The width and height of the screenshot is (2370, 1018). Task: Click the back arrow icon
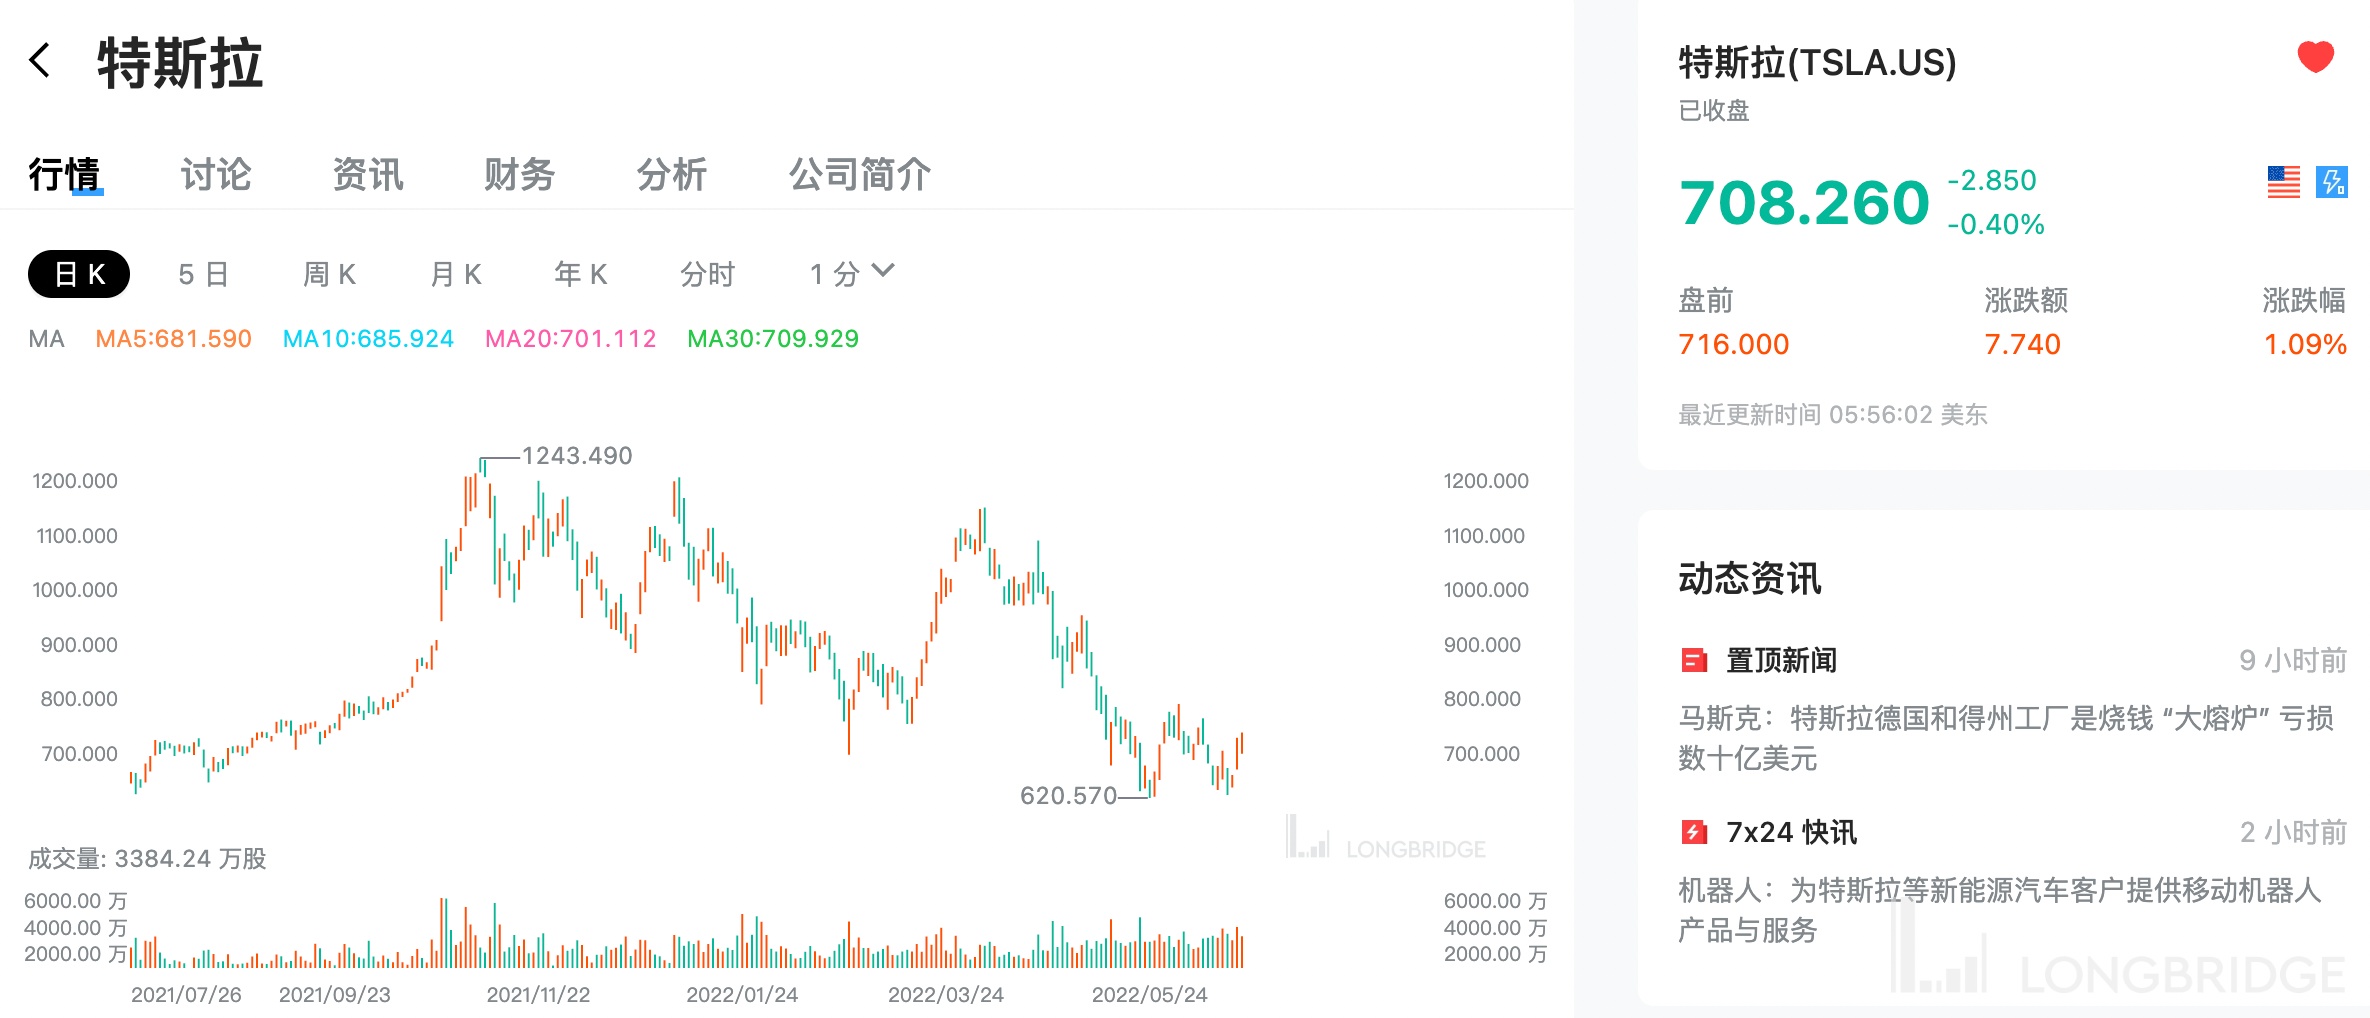(40, 61)
